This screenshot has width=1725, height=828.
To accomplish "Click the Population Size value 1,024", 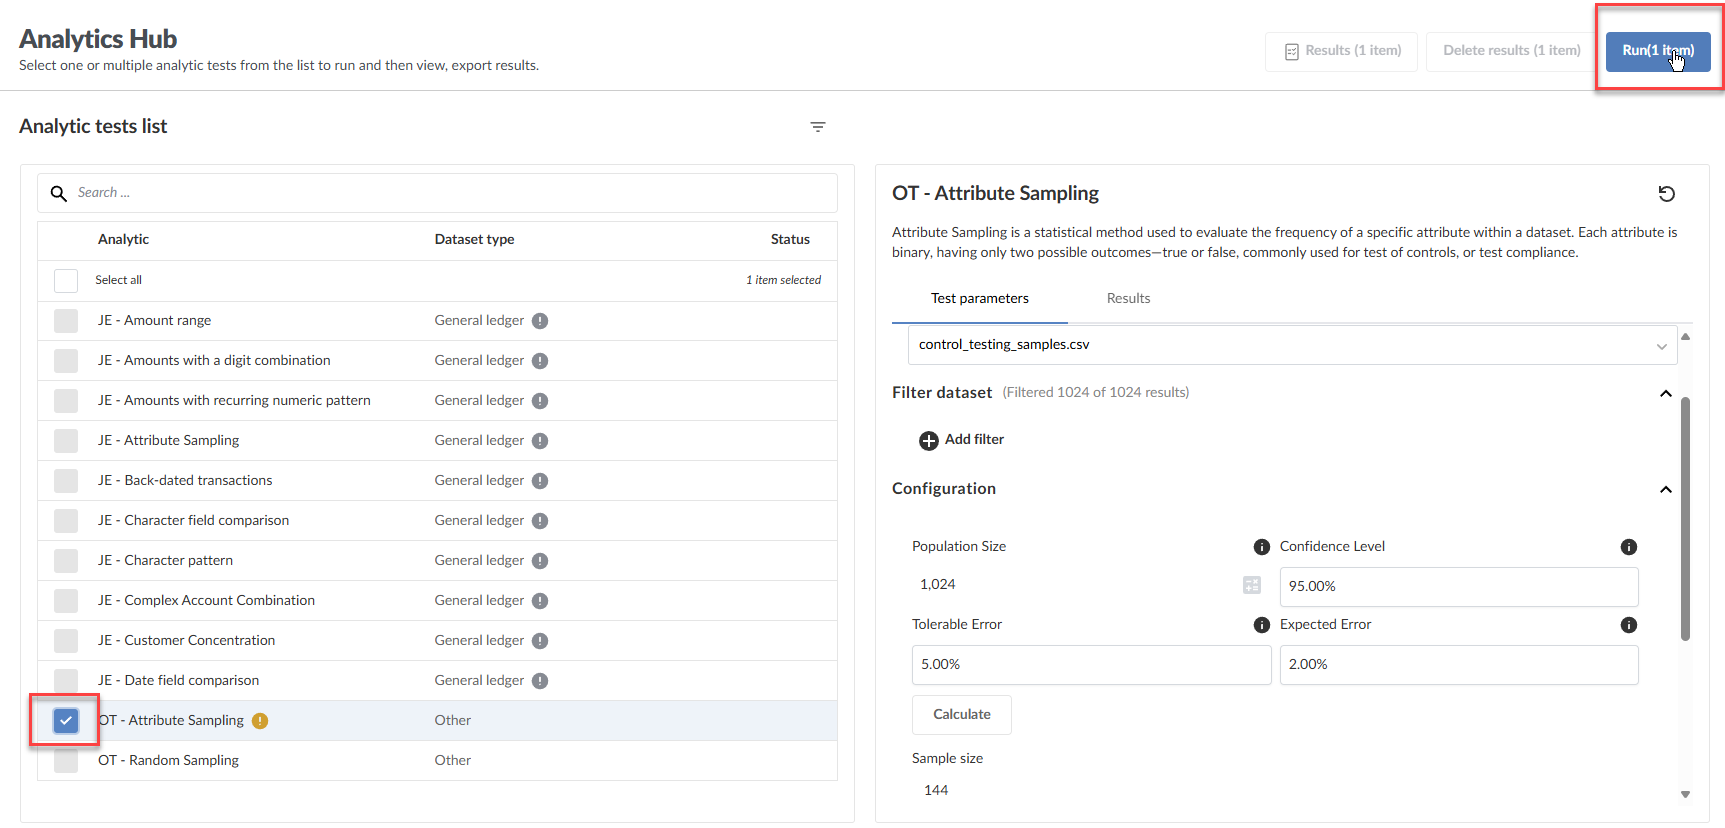I will [x=937, y=585].
